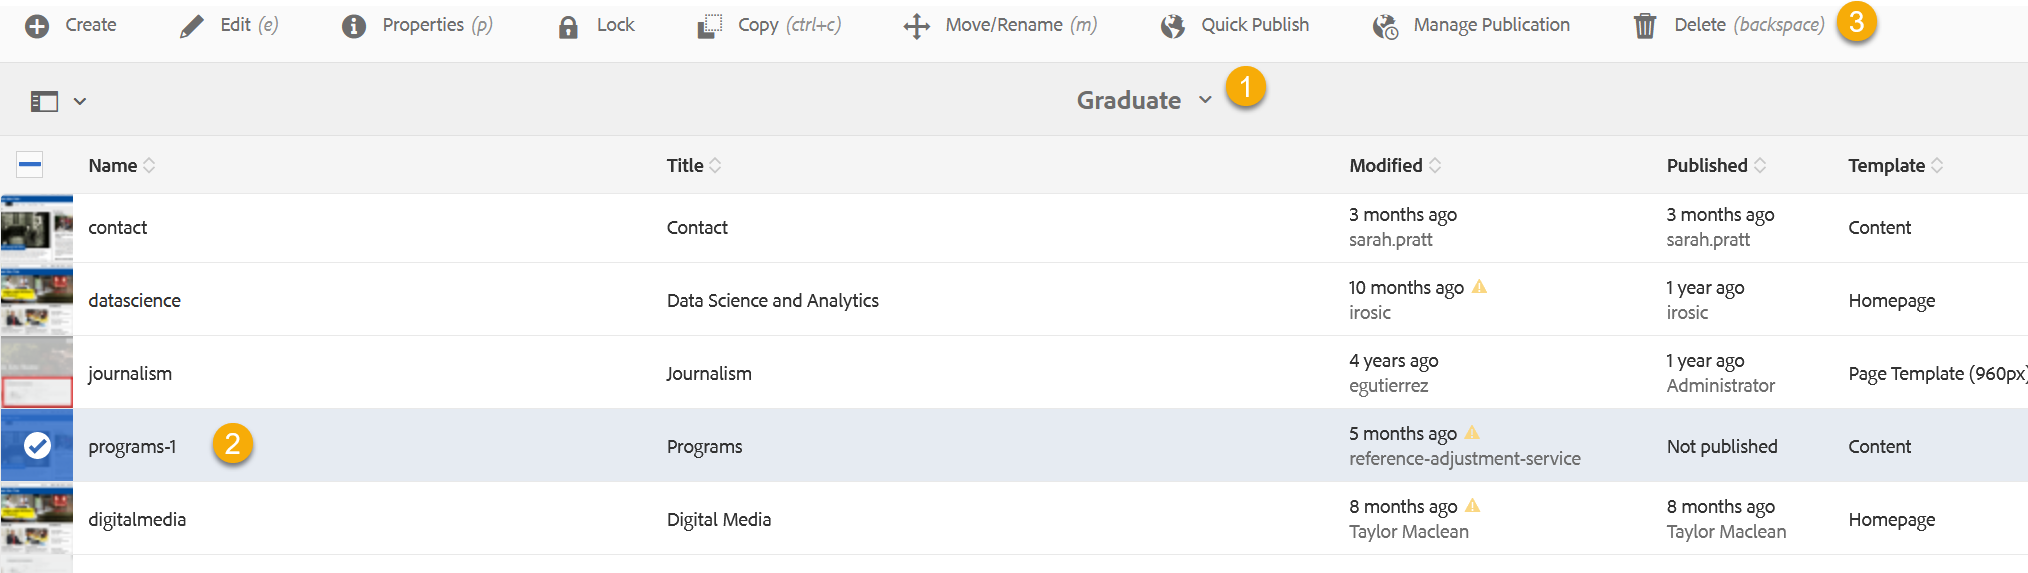This screenshot has height=573, width=2028.
Task: Open Properties via info icon
Action: point(354,26)
